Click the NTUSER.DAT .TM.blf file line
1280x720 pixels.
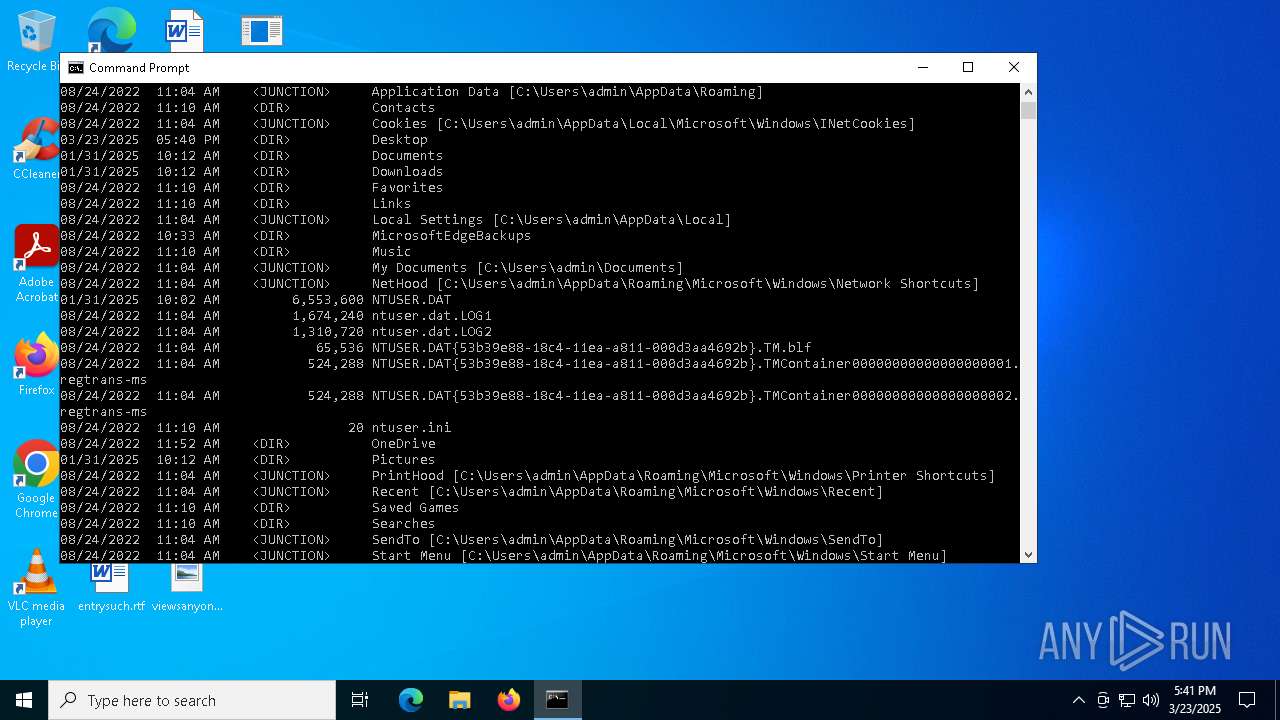(x=436, y=347)
